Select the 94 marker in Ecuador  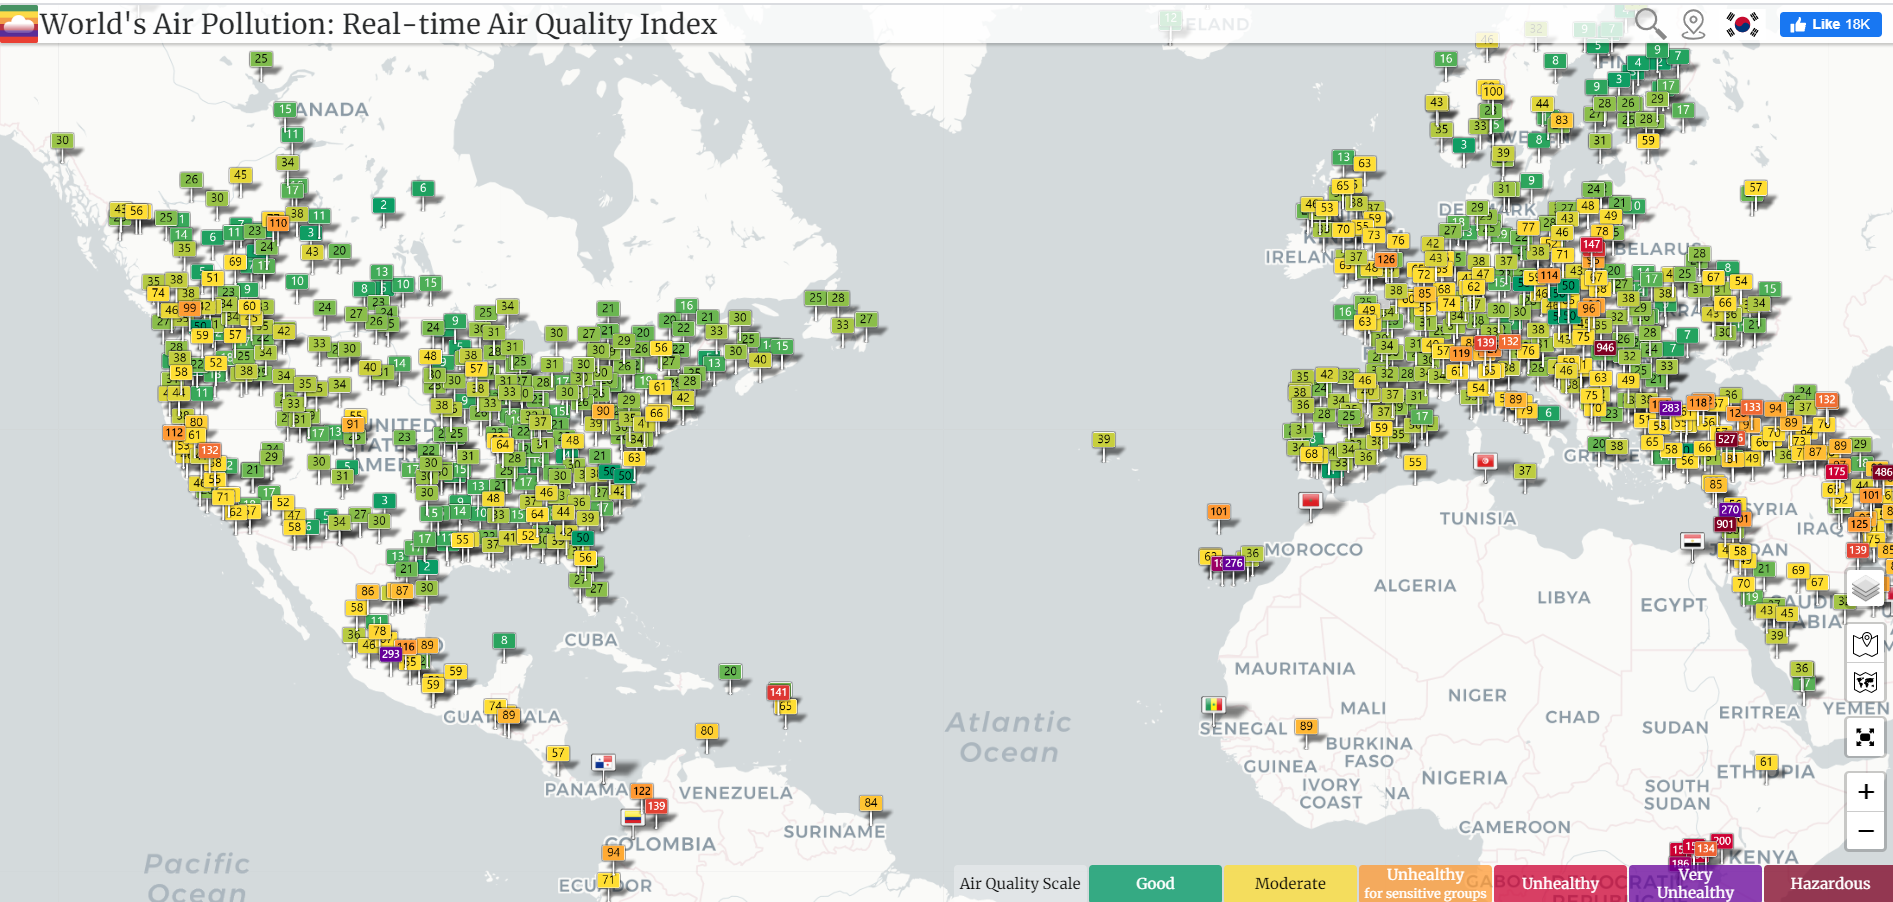613,852
